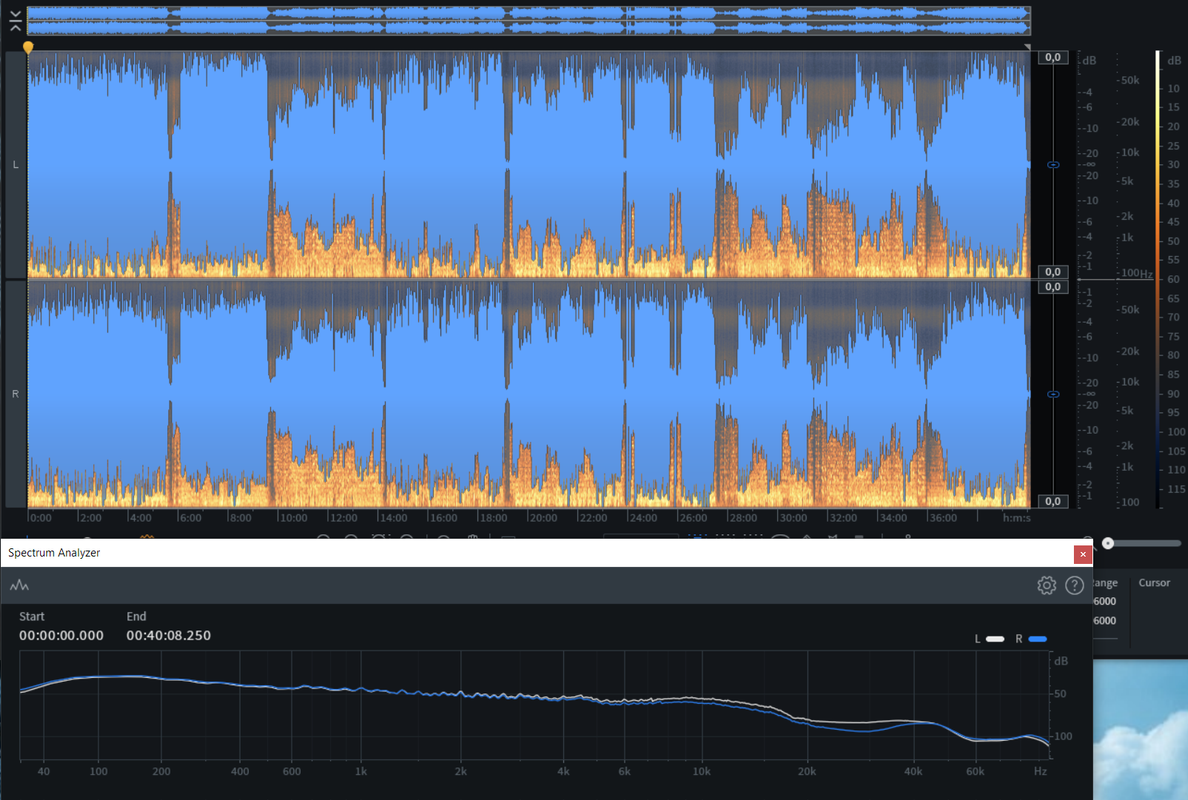Image resolution: width=1188 pixels, height=800 pixels.
Task: Click the end-of-file triangle marker above spectrogram
Action: (1027, 48)
